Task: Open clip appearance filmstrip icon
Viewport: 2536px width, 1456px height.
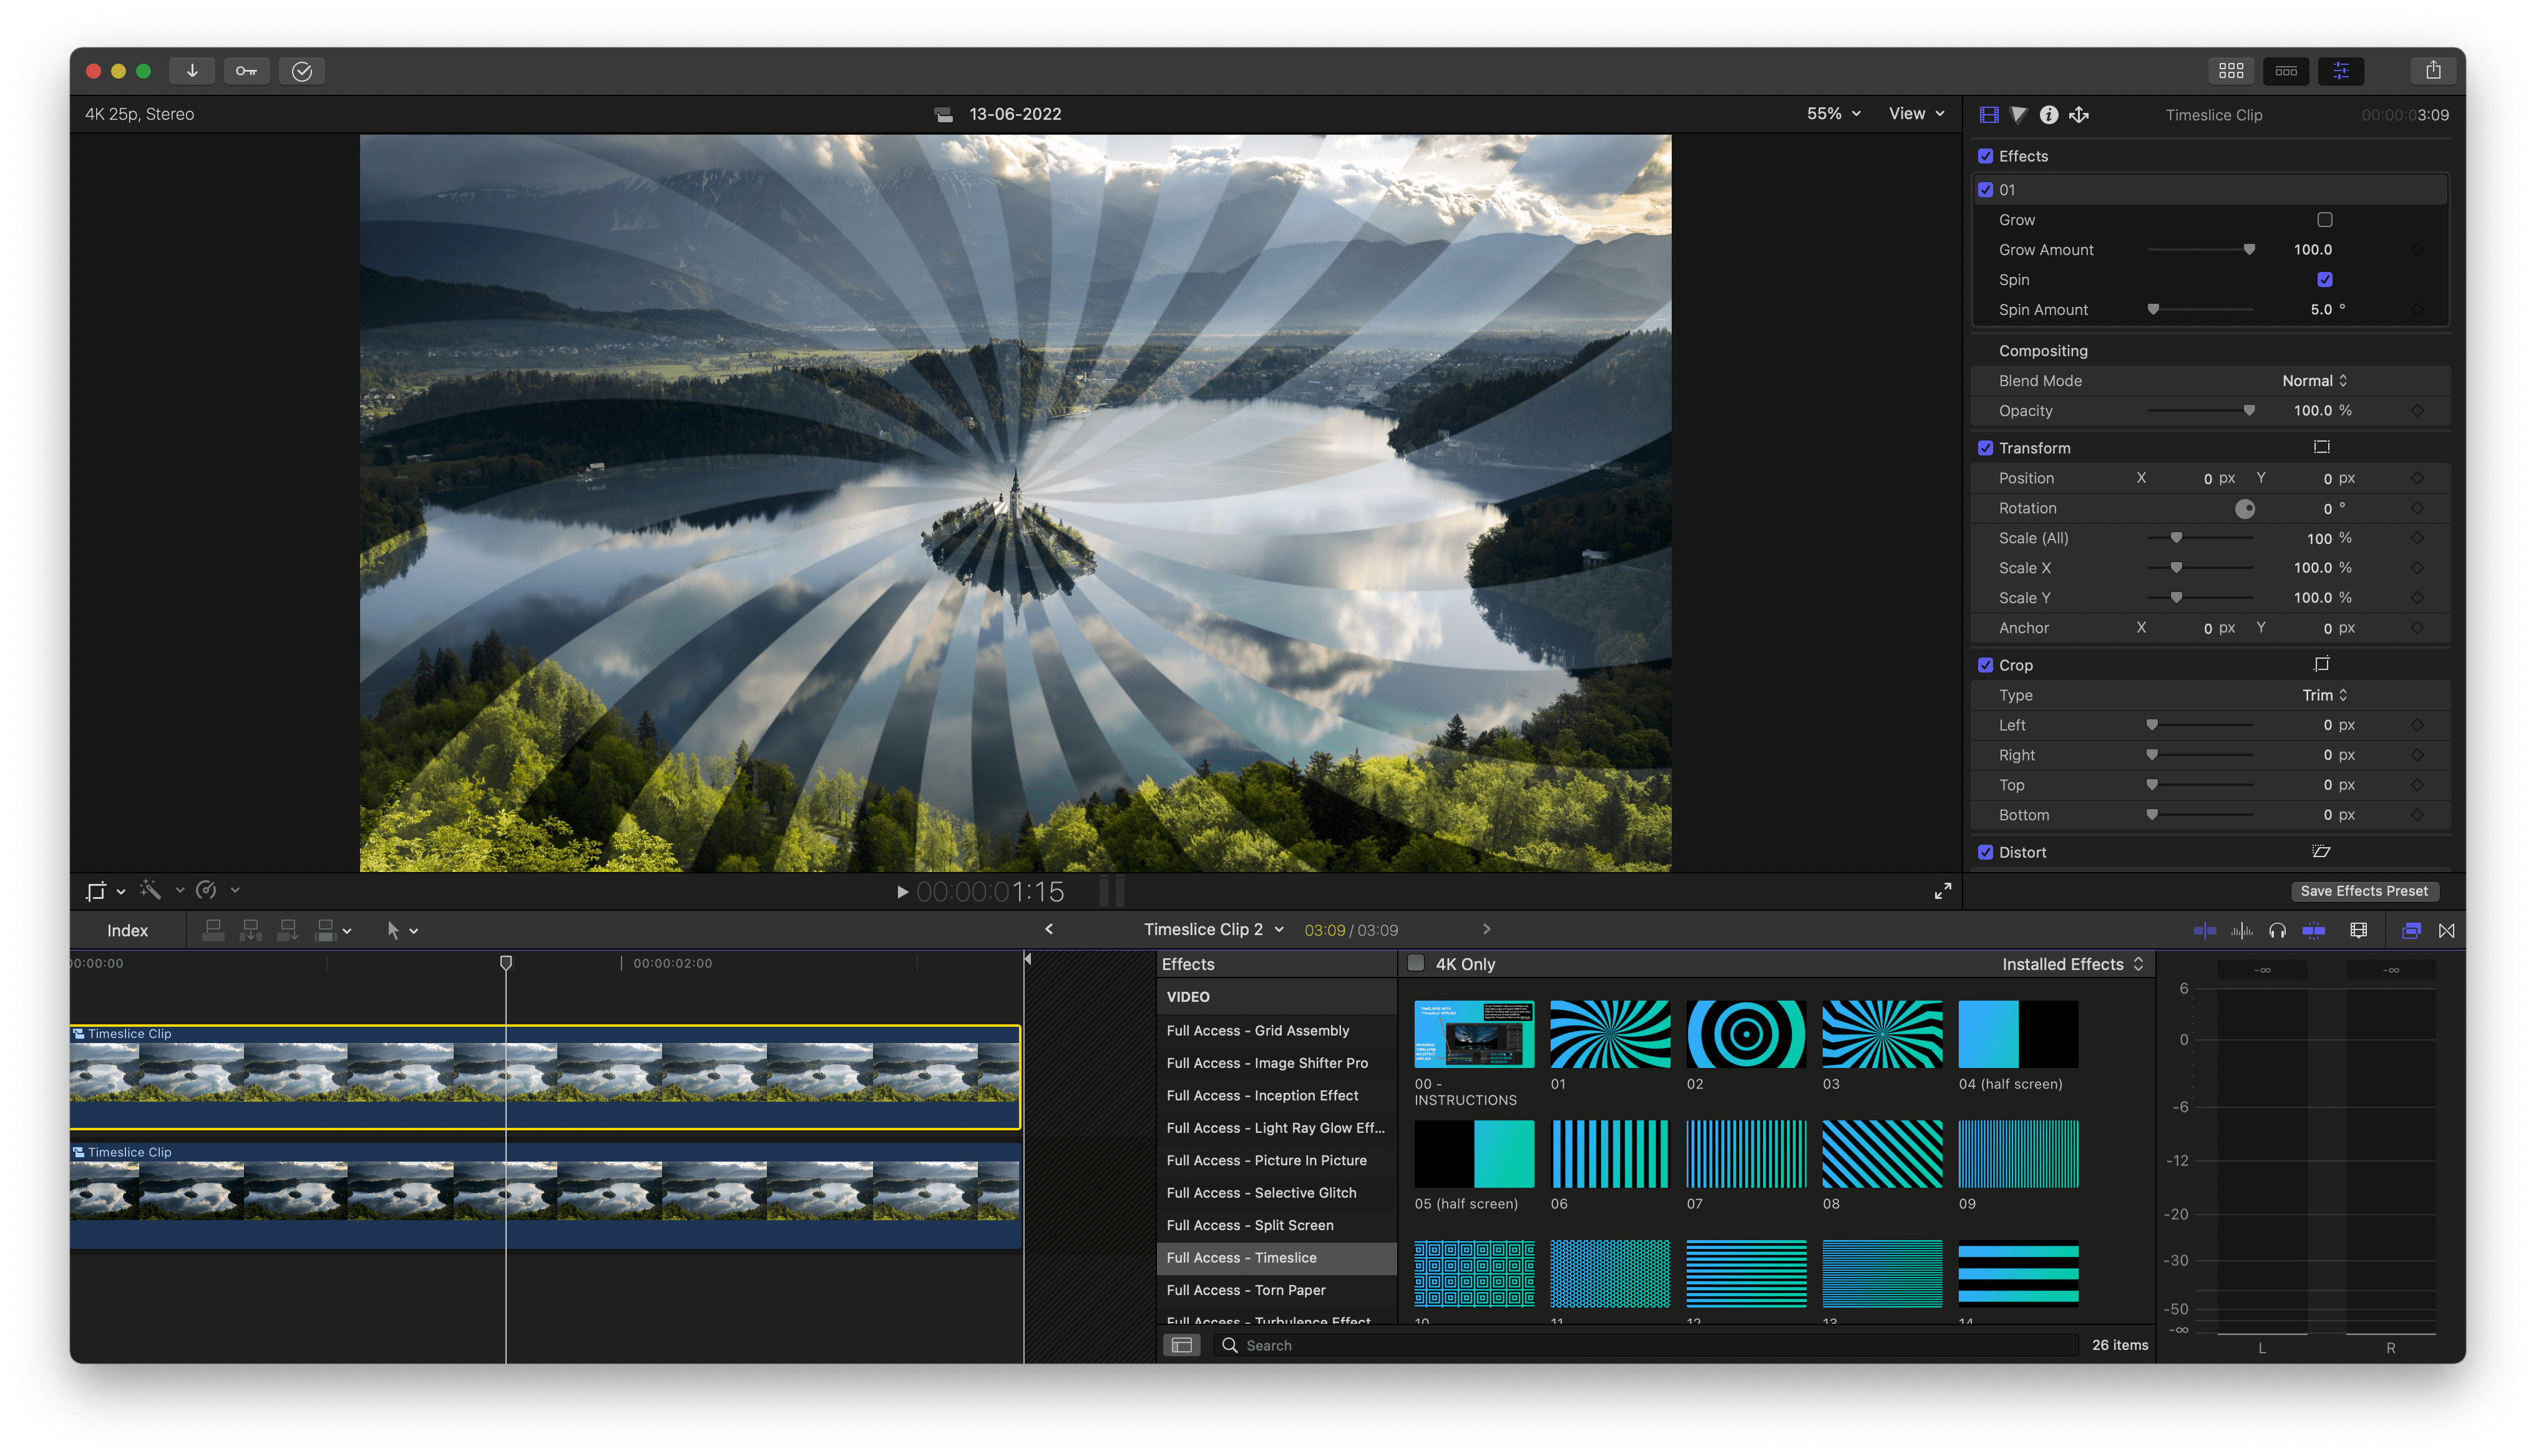Action: [2359, 931]
